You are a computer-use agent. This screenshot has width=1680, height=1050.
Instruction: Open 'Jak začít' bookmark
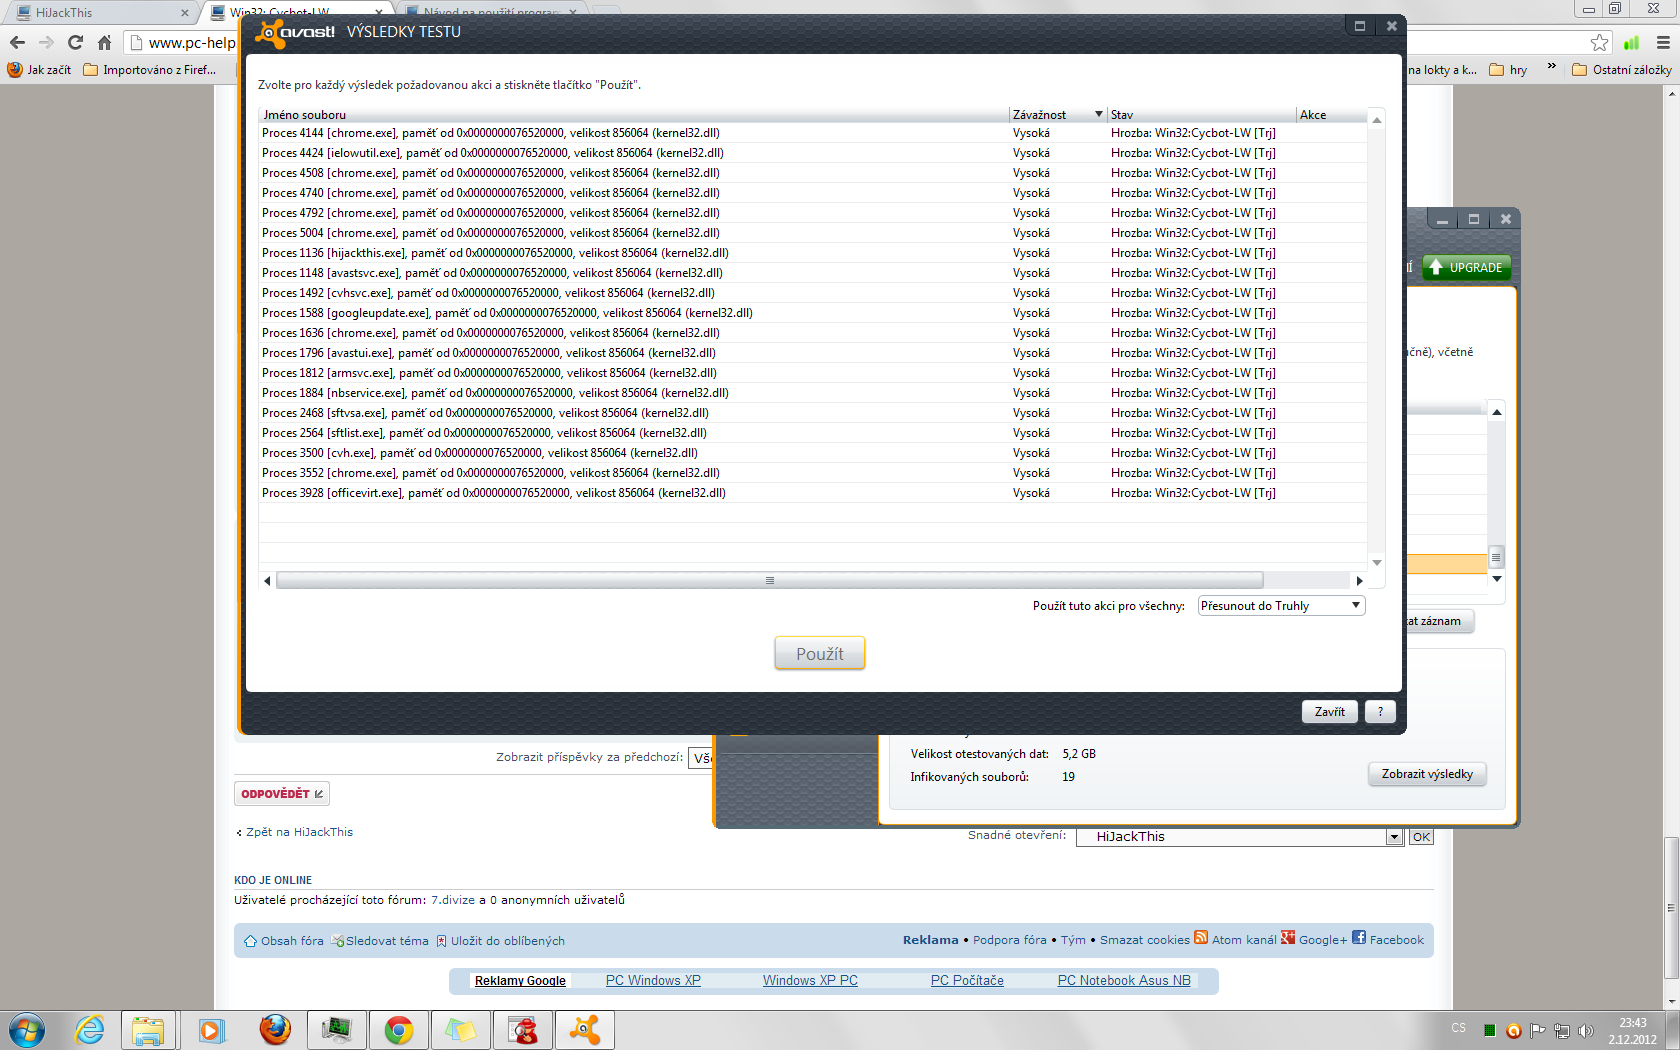point(39,70)
